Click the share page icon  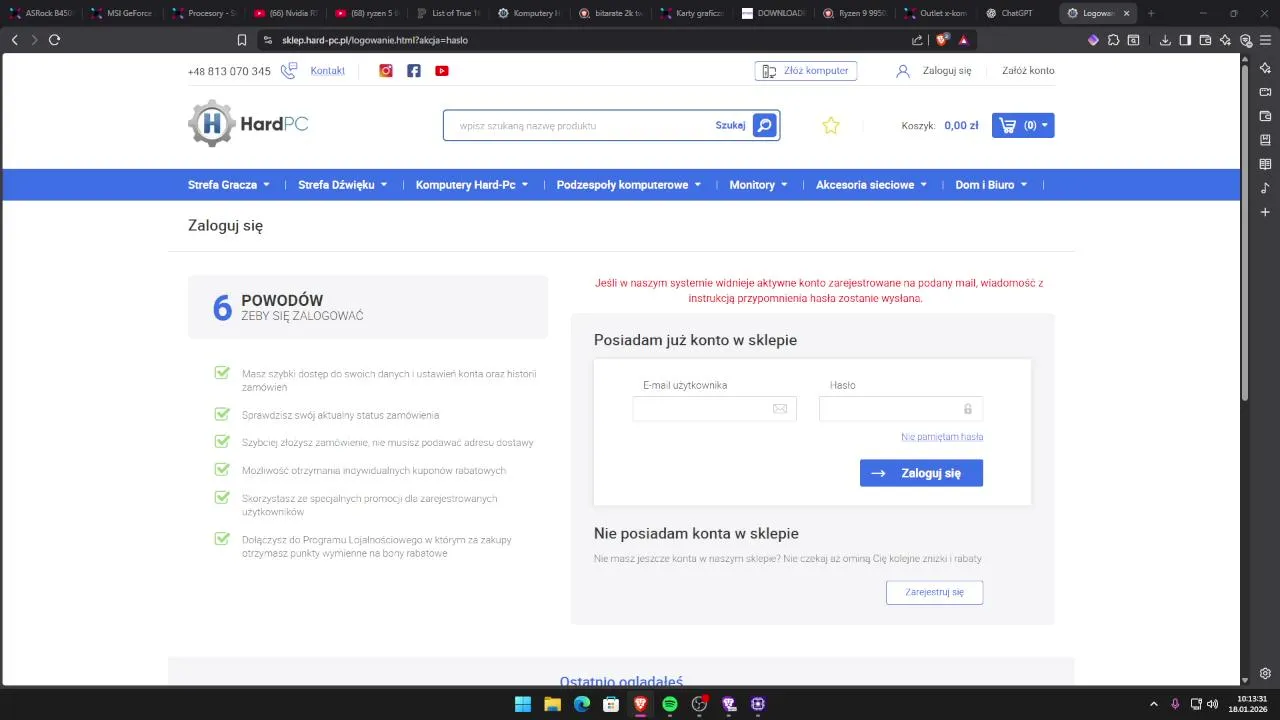click(x=918, y=40)
